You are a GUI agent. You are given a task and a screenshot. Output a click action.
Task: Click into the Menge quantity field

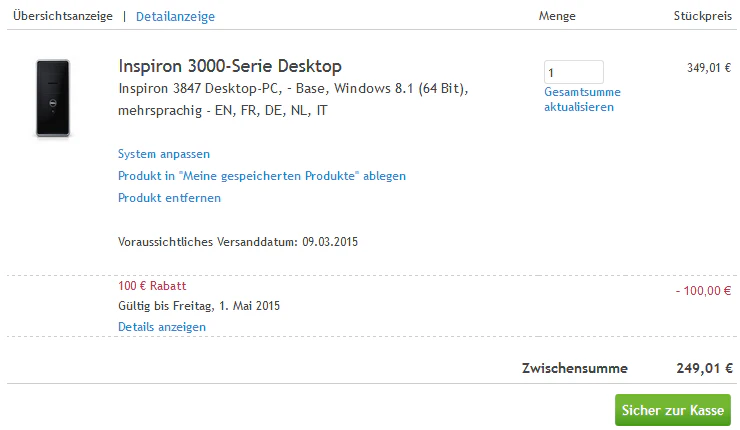tap(573, 72)
